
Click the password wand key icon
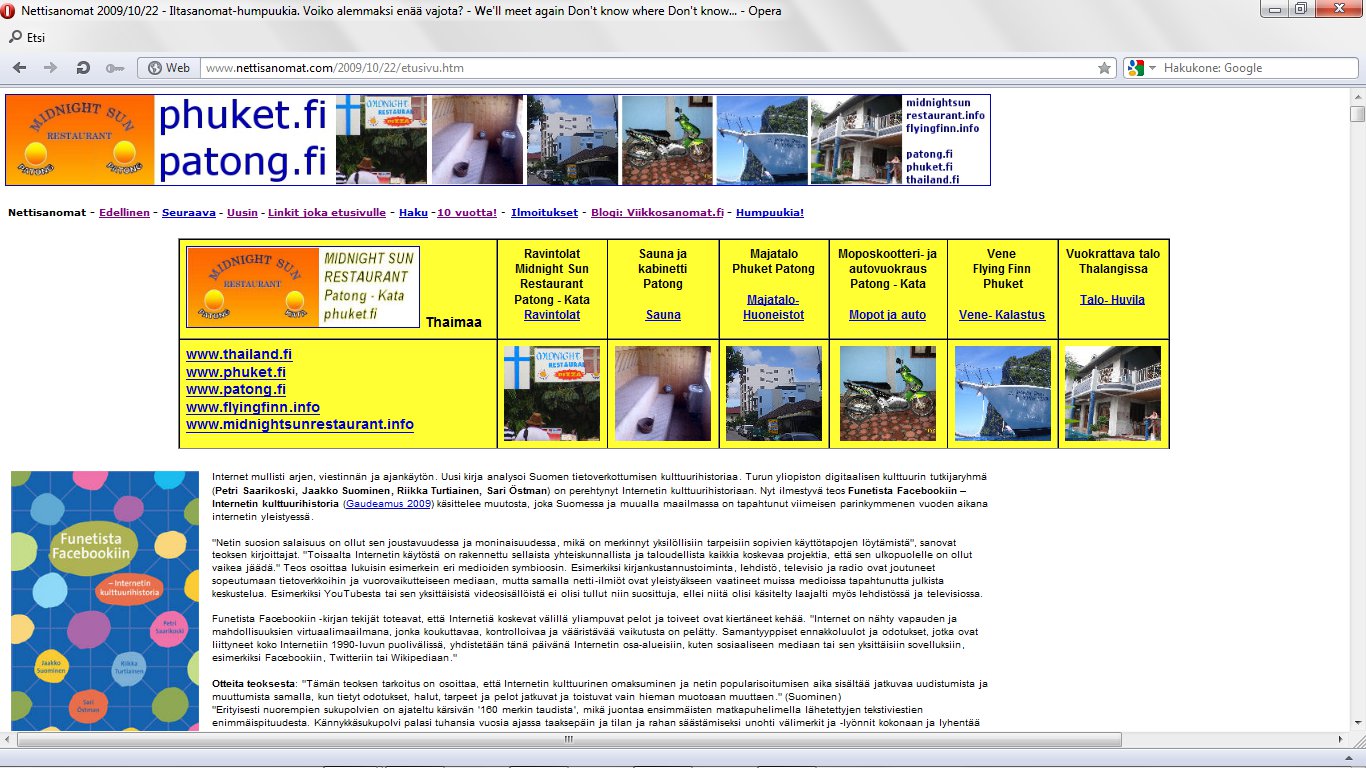(114, 68)
